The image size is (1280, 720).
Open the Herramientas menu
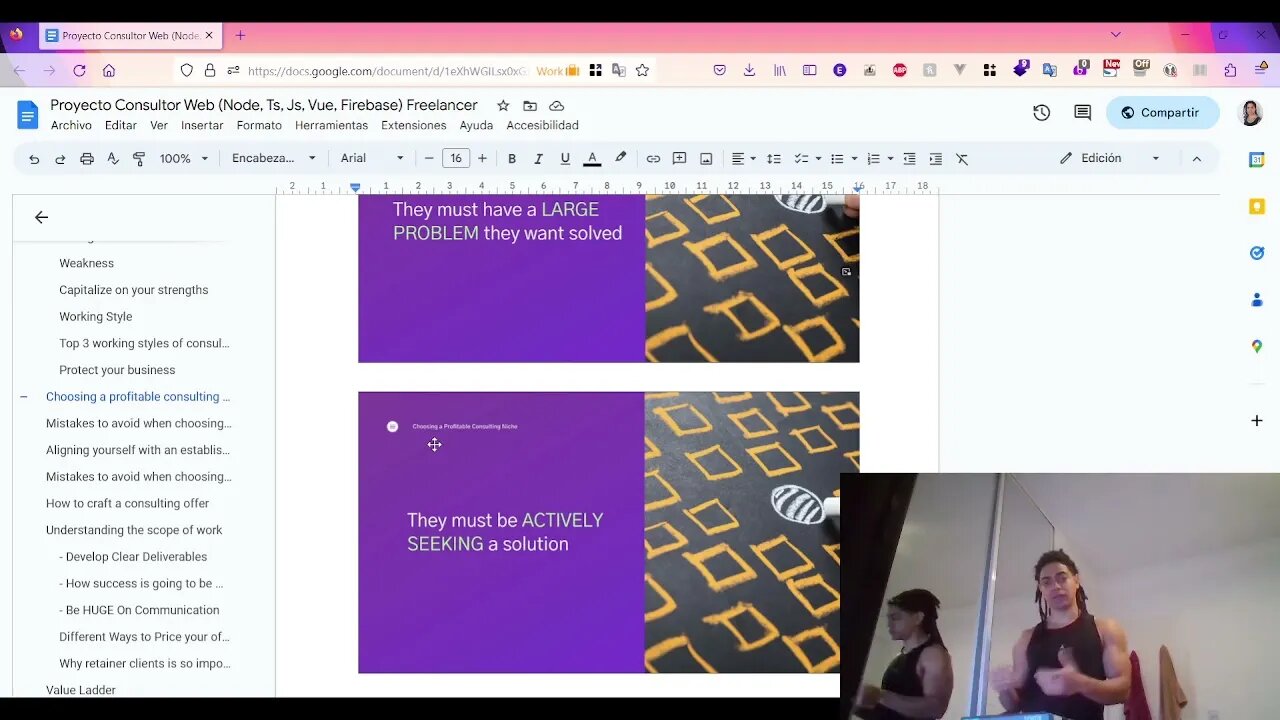coord(331,126)
